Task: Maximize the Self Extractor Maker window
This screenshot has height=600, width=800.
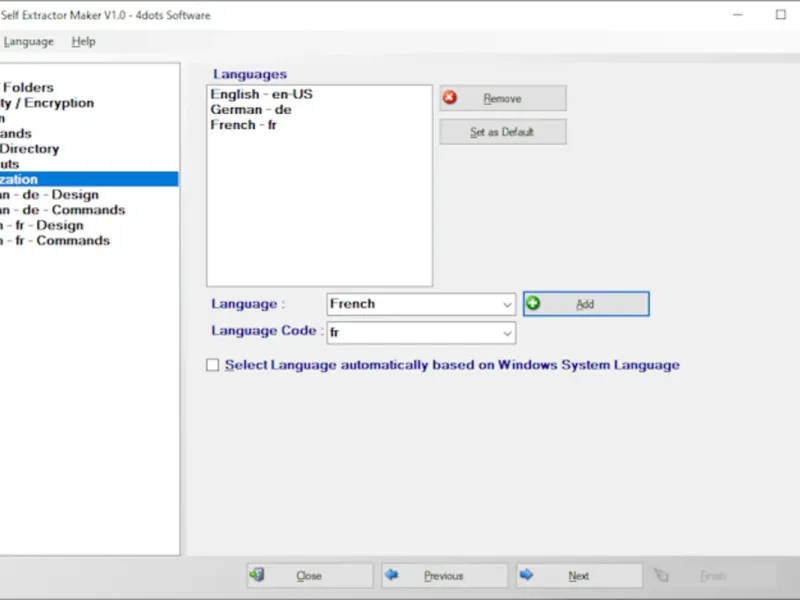Action: 781,14
